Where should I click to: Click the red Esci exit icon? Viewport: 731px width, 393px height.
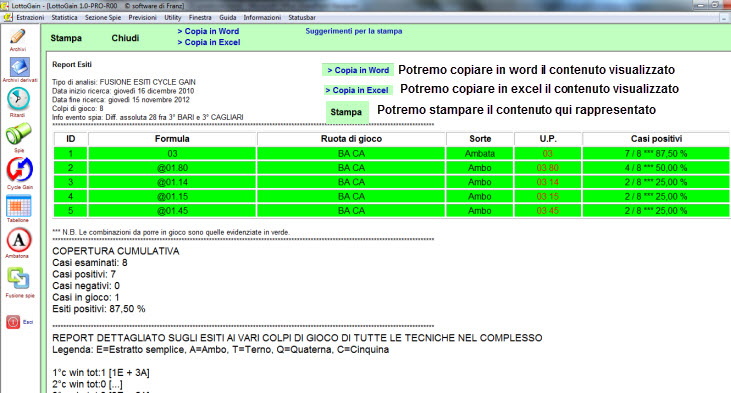pyautogui.click(x=13, y=322)
